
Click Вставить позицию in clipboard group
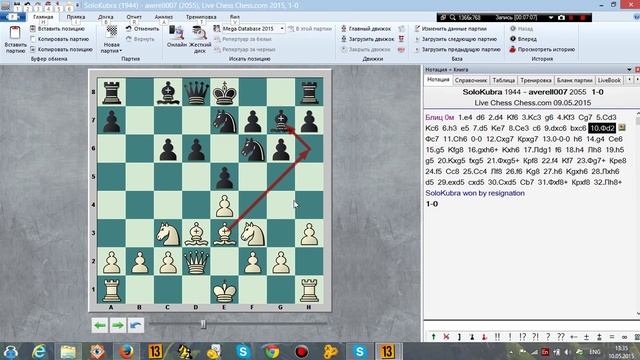57,29
